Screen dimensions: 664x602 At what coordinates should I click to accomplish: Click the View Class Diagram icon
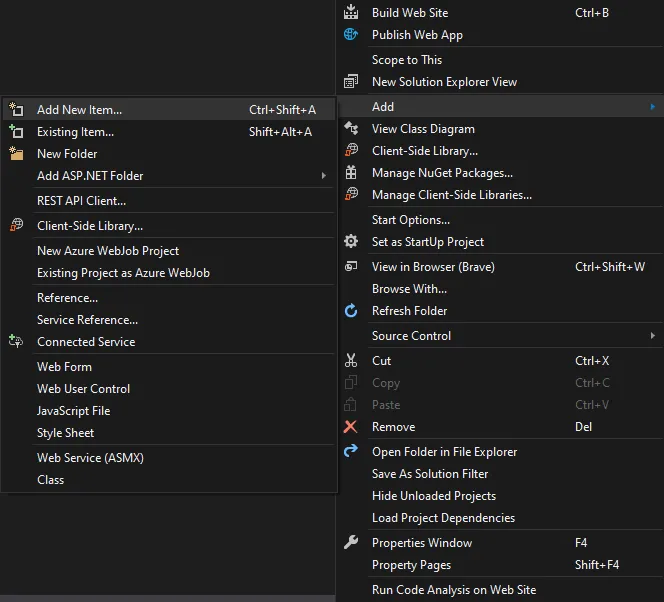(351, 129)
